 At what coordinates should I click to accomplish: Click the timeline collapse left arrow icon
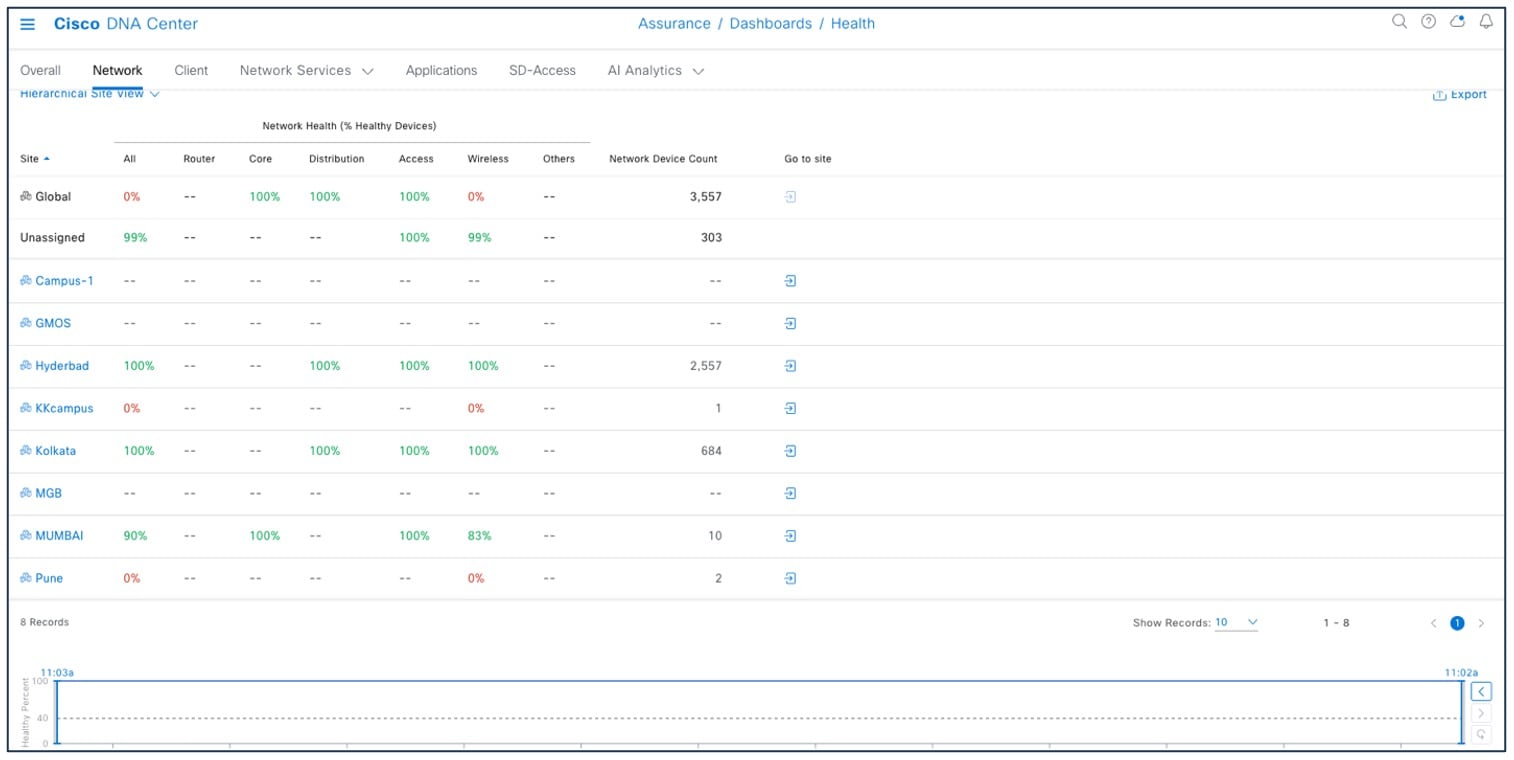tap(1482, 692)
